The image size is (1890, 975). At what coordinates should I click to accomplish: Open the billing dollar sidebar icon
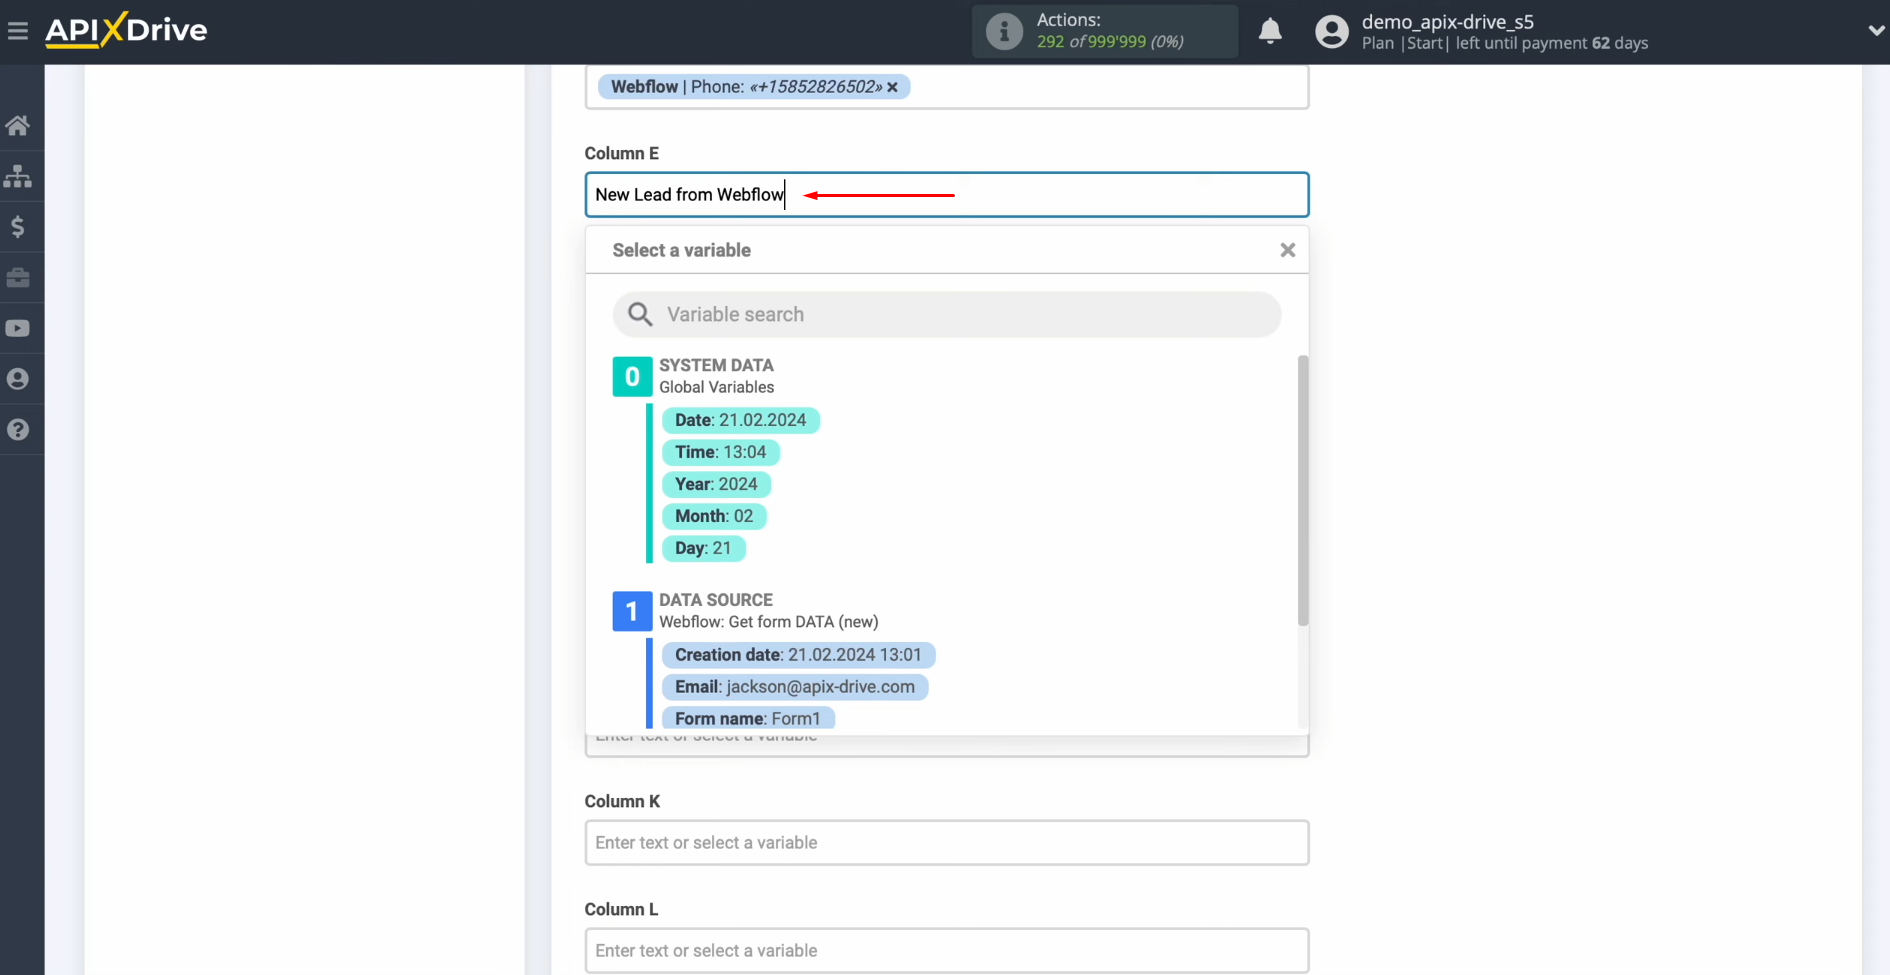[18, 227]
